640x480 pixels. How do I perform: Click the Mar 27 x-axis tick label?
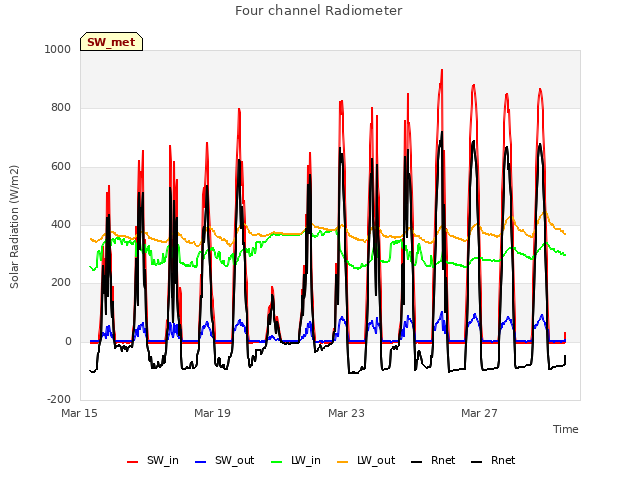point(479,413)
